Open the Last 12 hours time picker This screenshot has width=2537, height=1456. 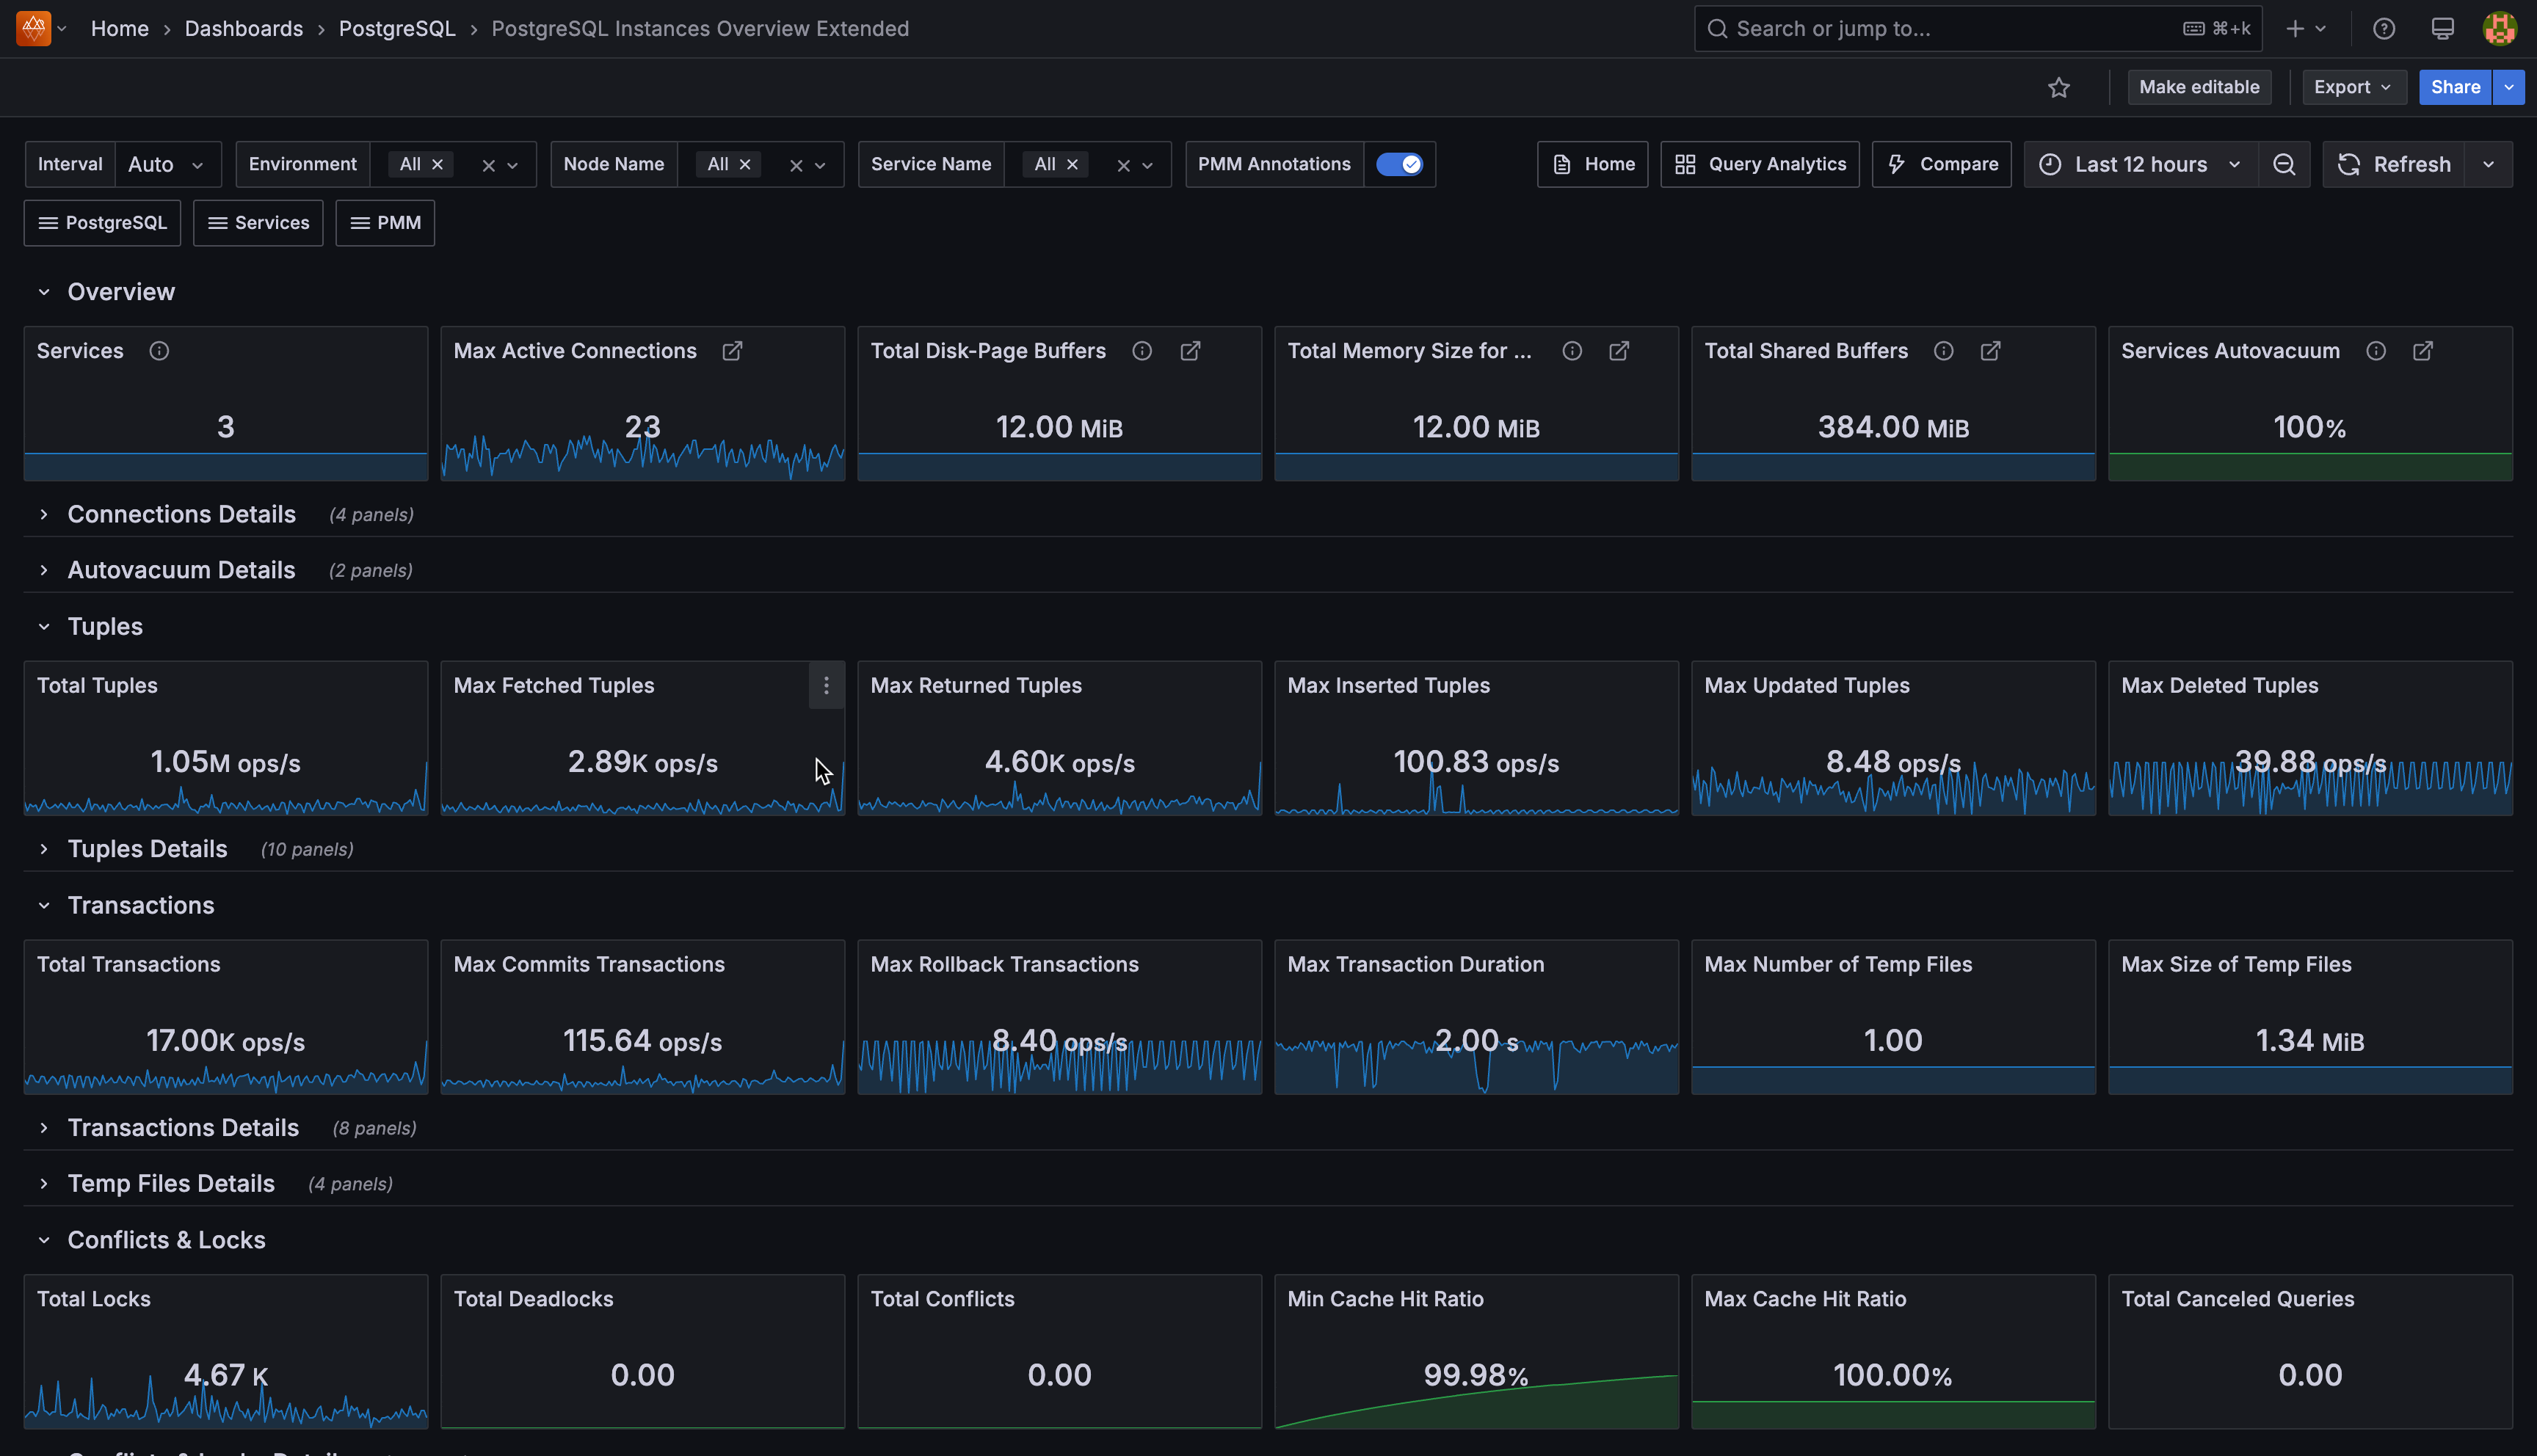pos(2140,165)
